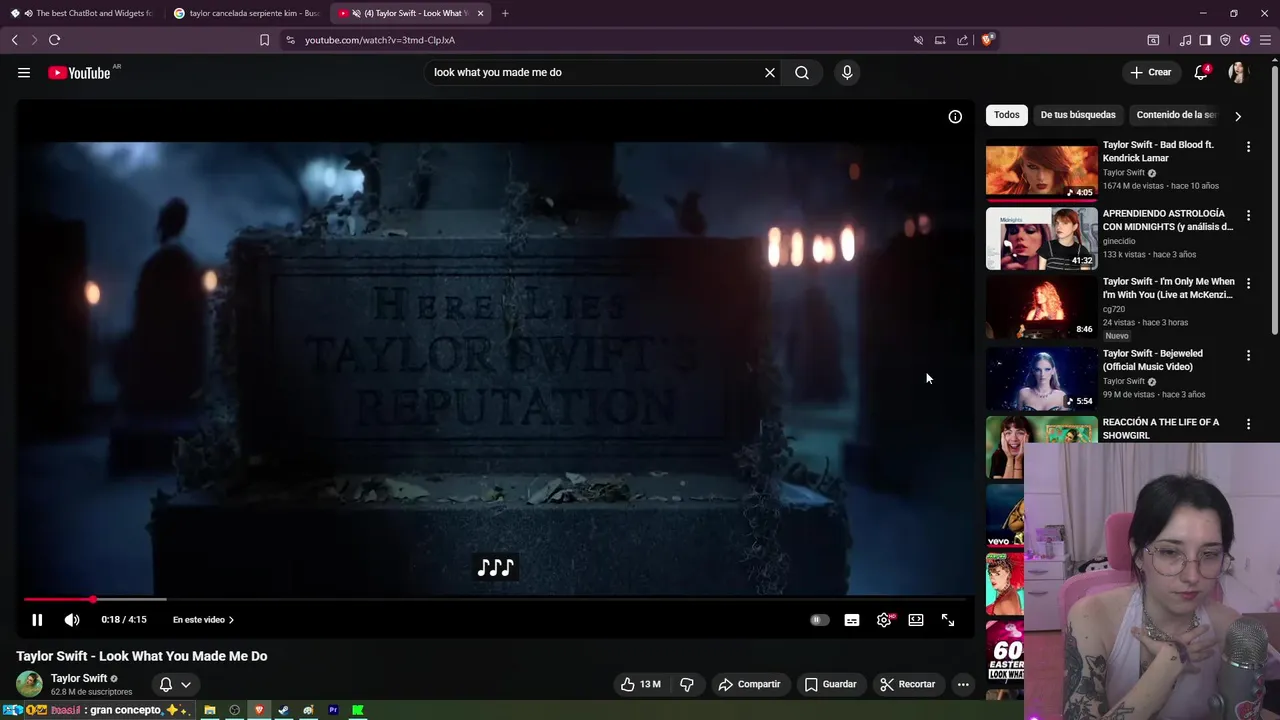
Task: Share the video with Compartir
Action: pyautogui.click(x=749, y=684)
